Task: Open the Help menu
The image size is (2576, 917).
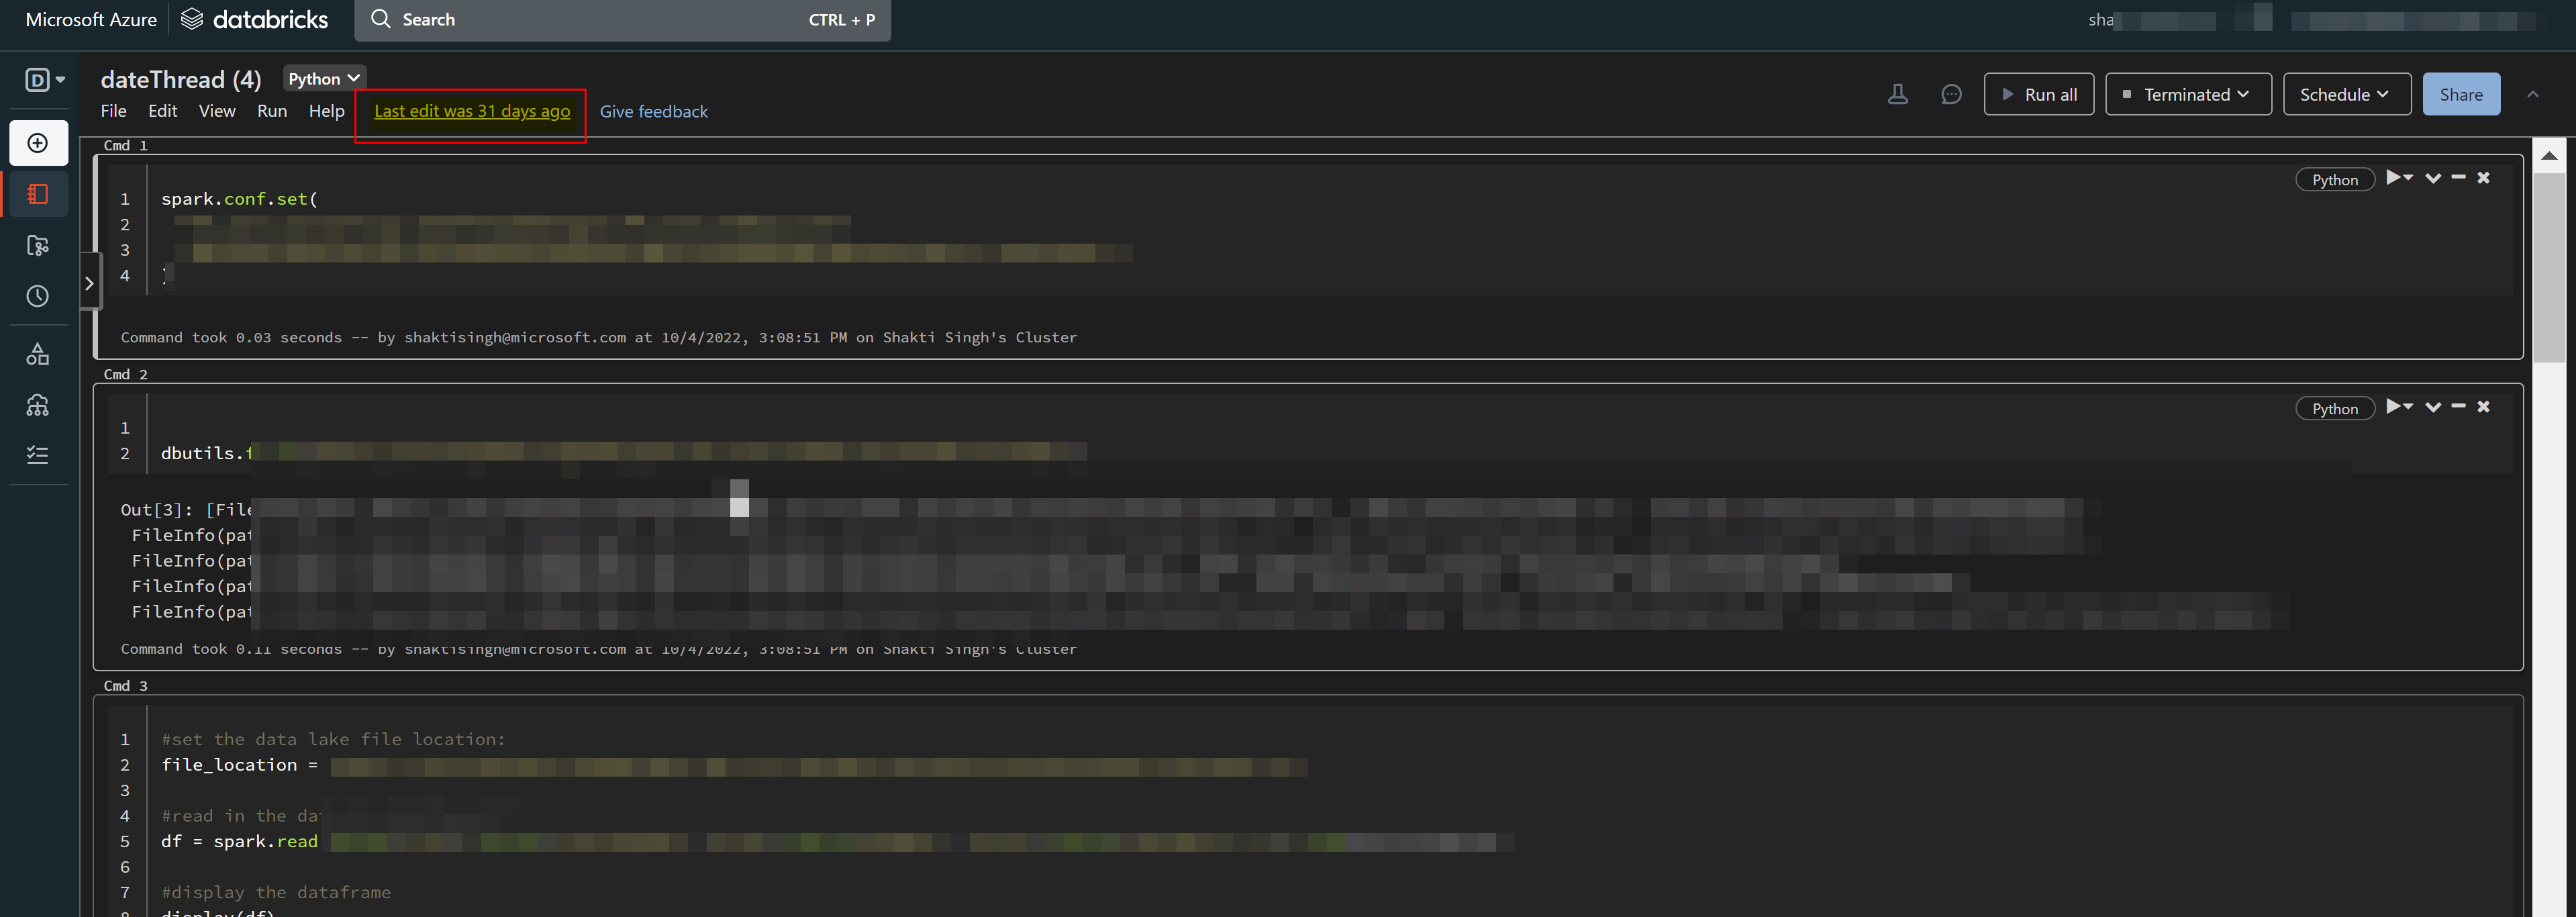Action: pyautogui.click(x=326, y=111)
